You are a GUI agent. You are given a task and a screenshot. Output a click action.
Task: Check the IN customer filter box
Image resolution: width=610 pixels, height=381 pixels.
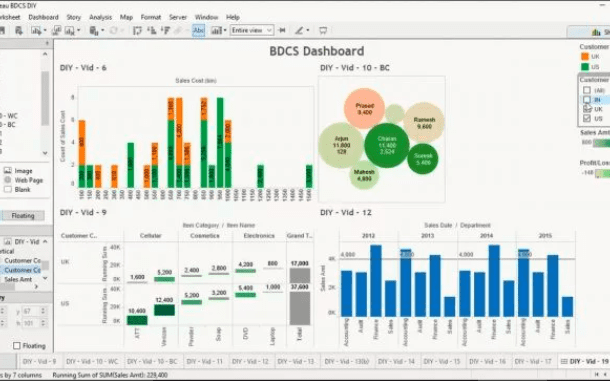[587, 100]
